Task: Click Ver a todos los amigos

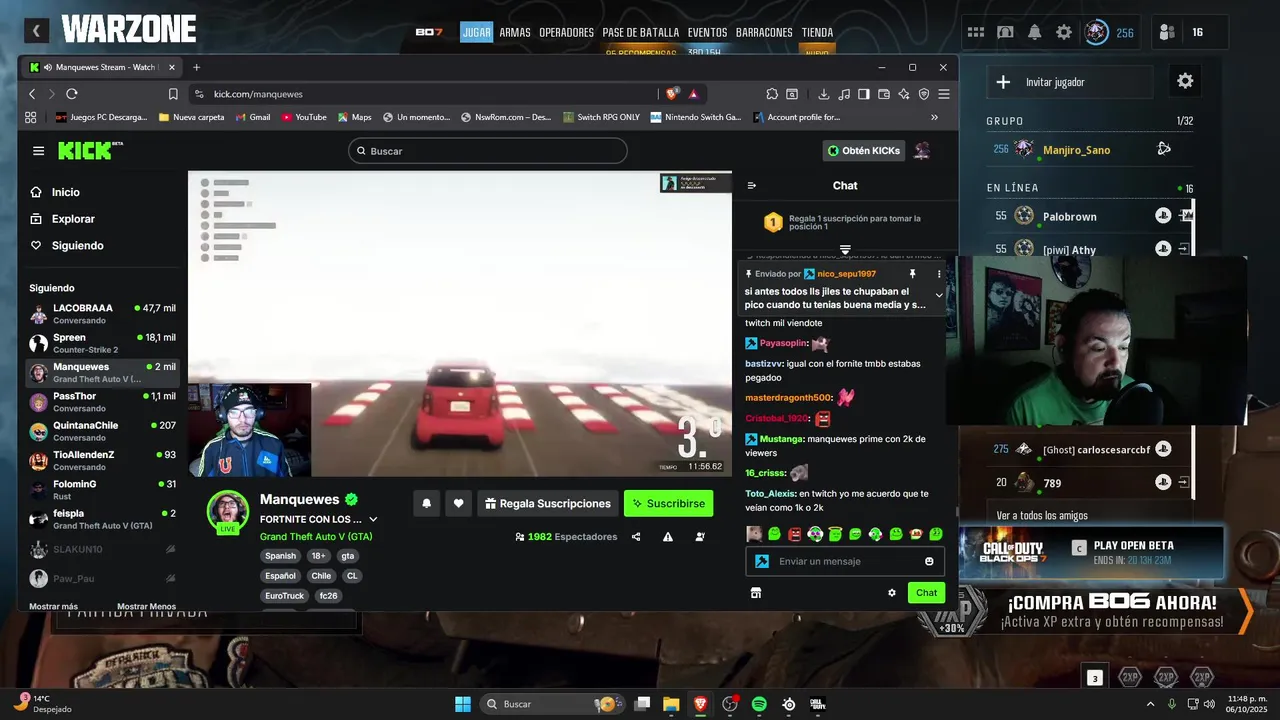Action: [x=1042, y=515]
